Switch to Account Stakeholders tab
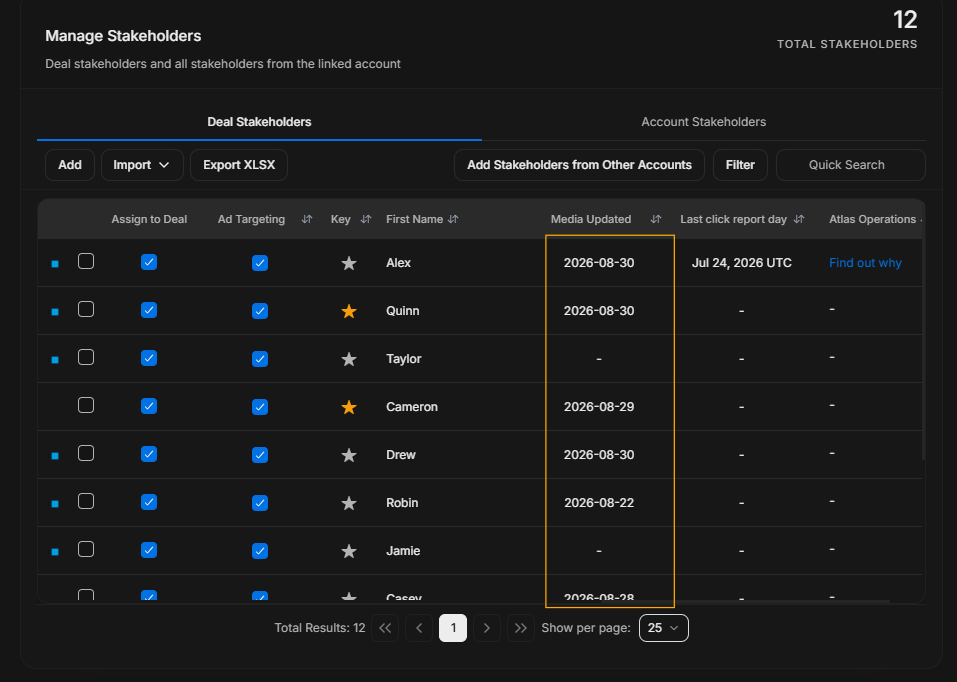This screenshot has height=682, width=957. tap(703, 122)
